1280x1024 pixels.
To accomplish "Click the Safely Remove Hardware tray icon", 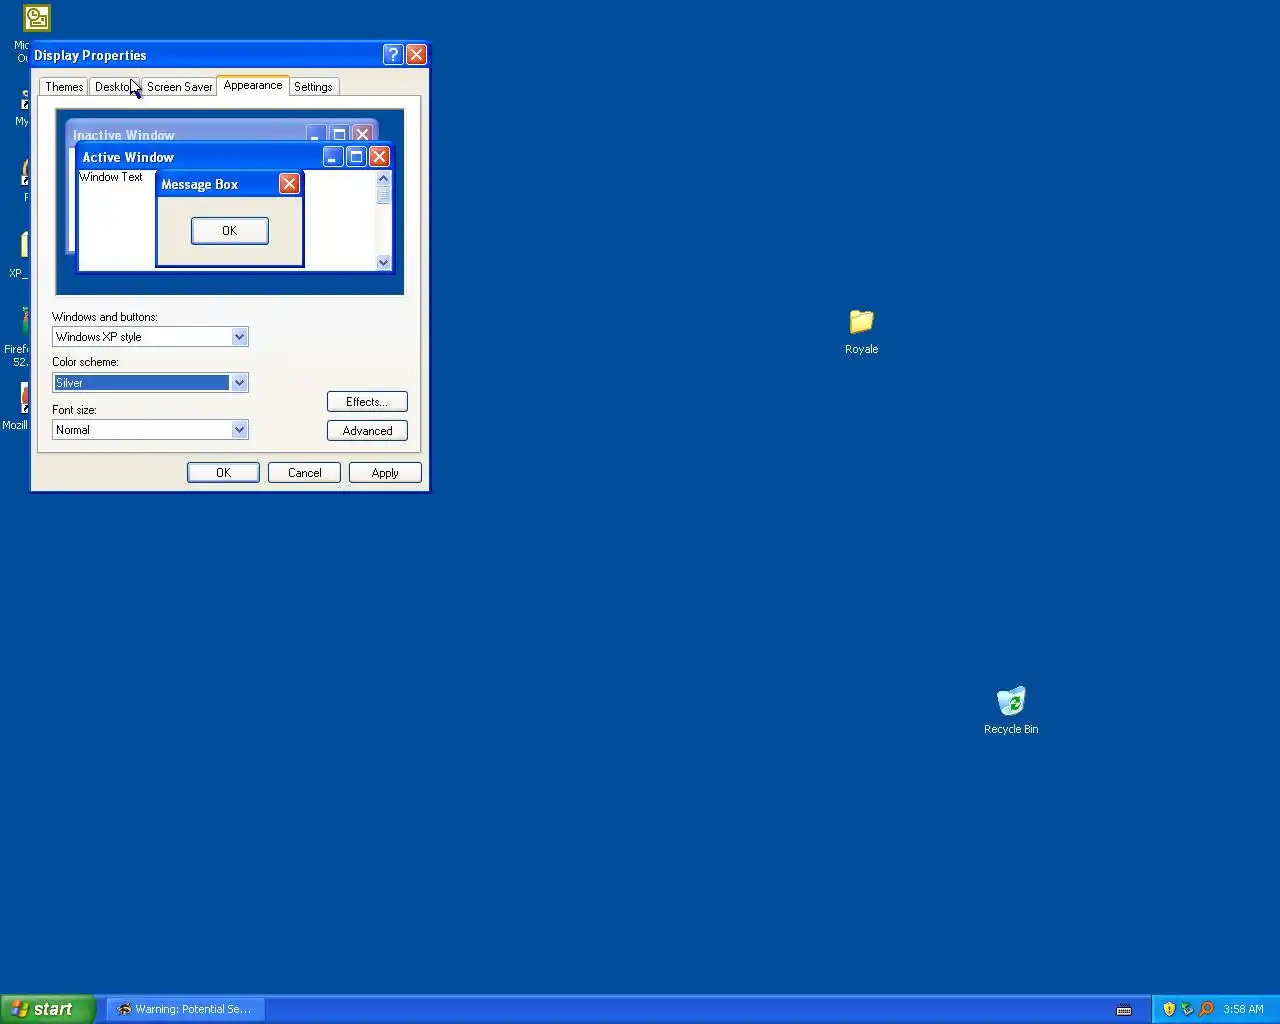I will click(1187, 1009).
